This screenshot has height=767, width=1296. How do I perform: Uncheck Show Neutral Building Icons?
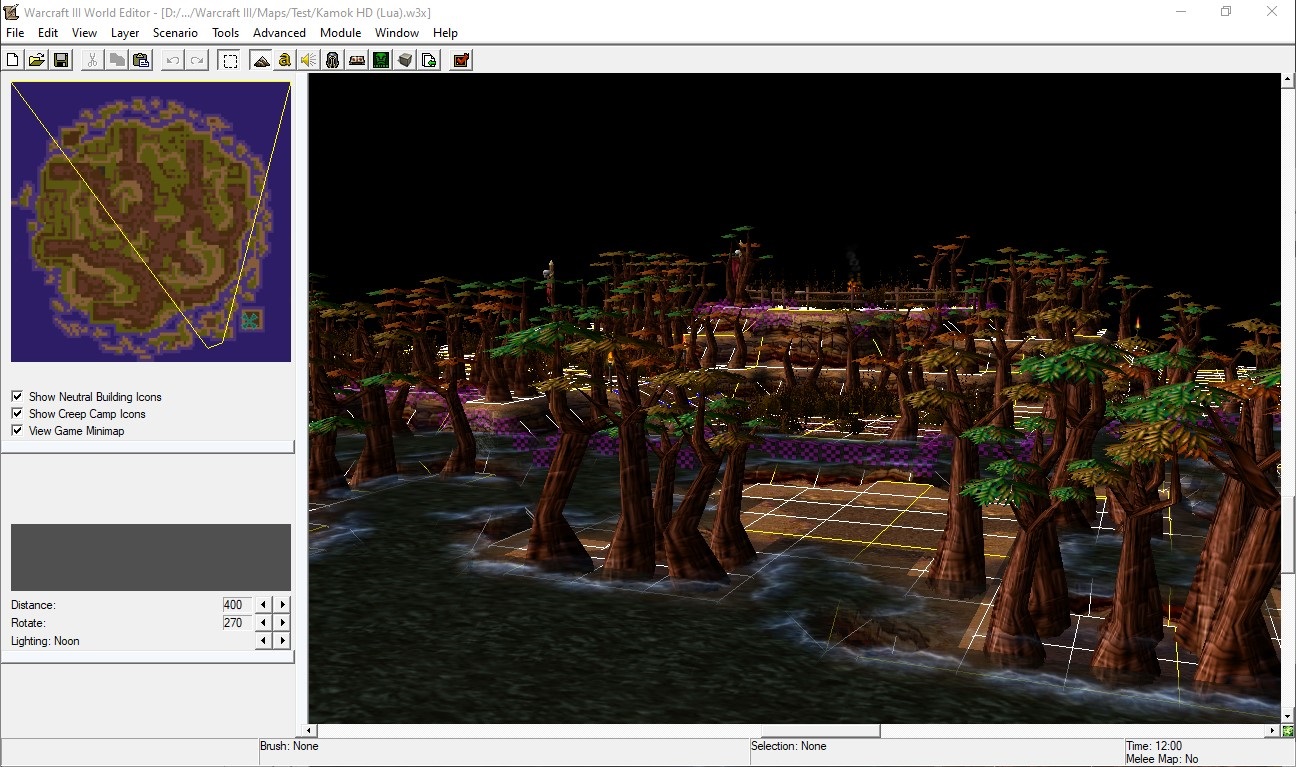[x=17, y=397]
